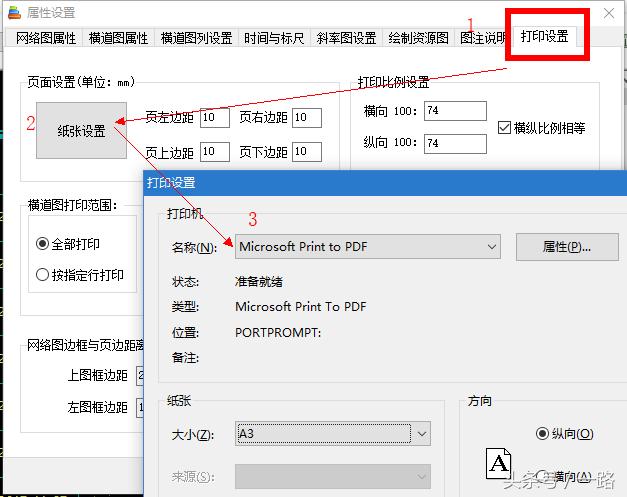Click the 纵向 100 scale input field
This screenshot has height=497, width=627.
[x=455, y=144]
